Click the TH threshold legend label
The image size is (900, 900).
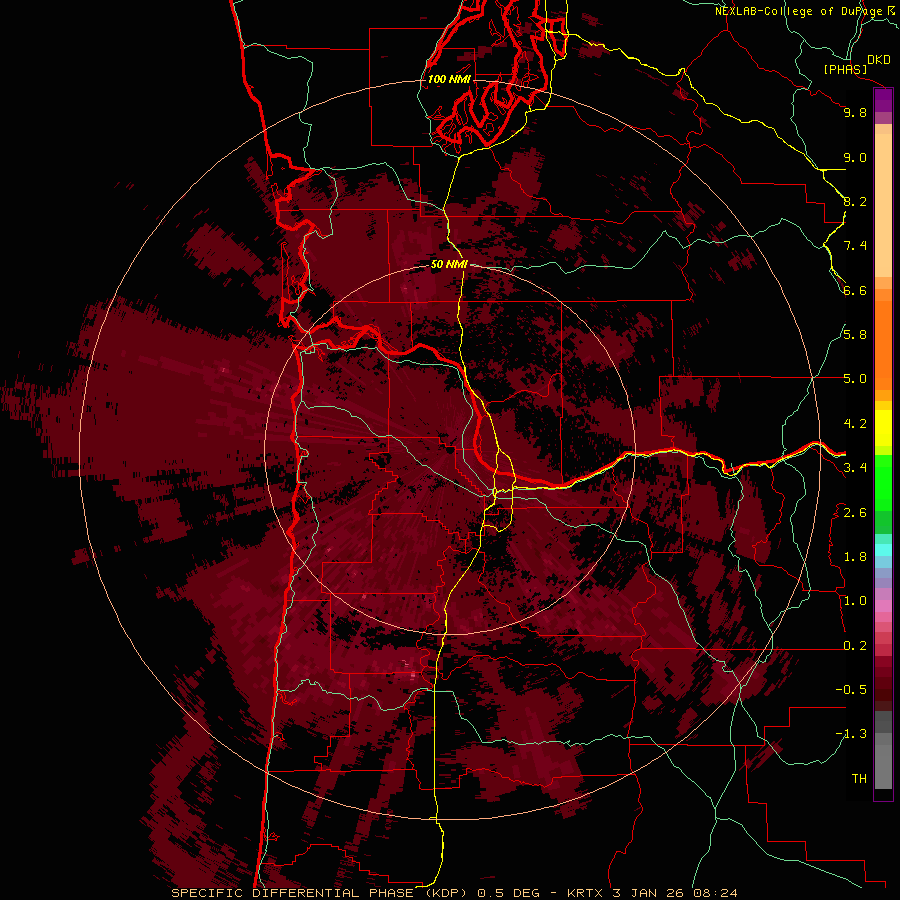coord(859,779)
